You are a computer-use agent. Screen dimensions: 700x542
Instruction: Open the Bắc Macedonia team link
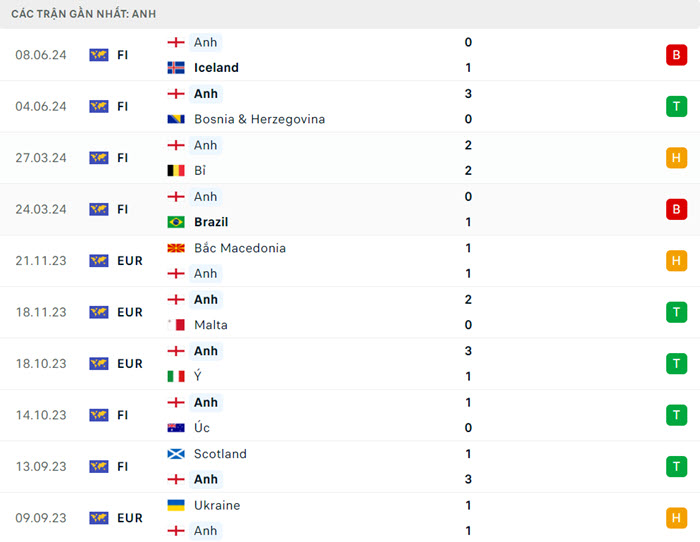coord(240,248)
